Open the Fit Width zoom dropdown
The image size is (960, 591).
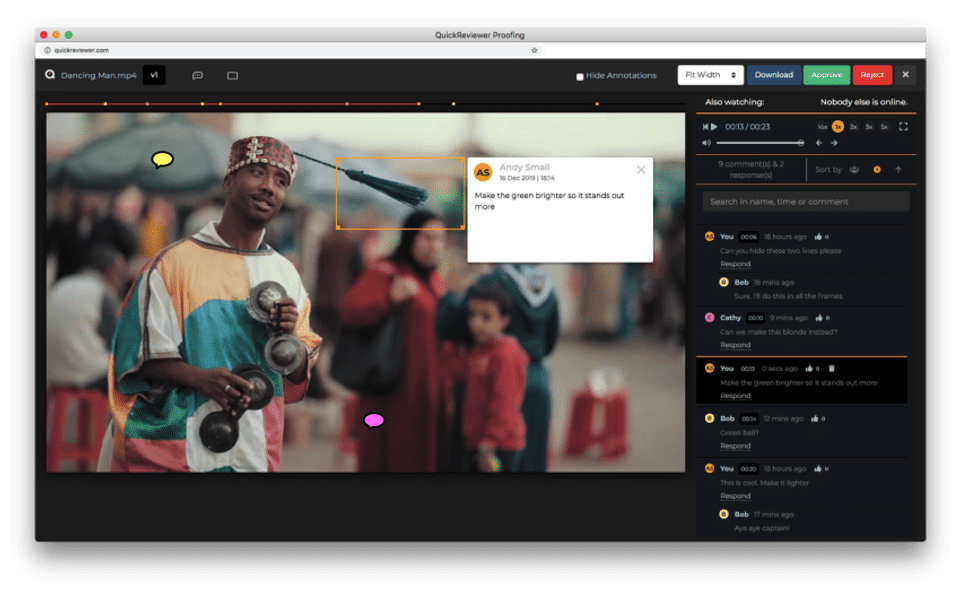point(710,75)
